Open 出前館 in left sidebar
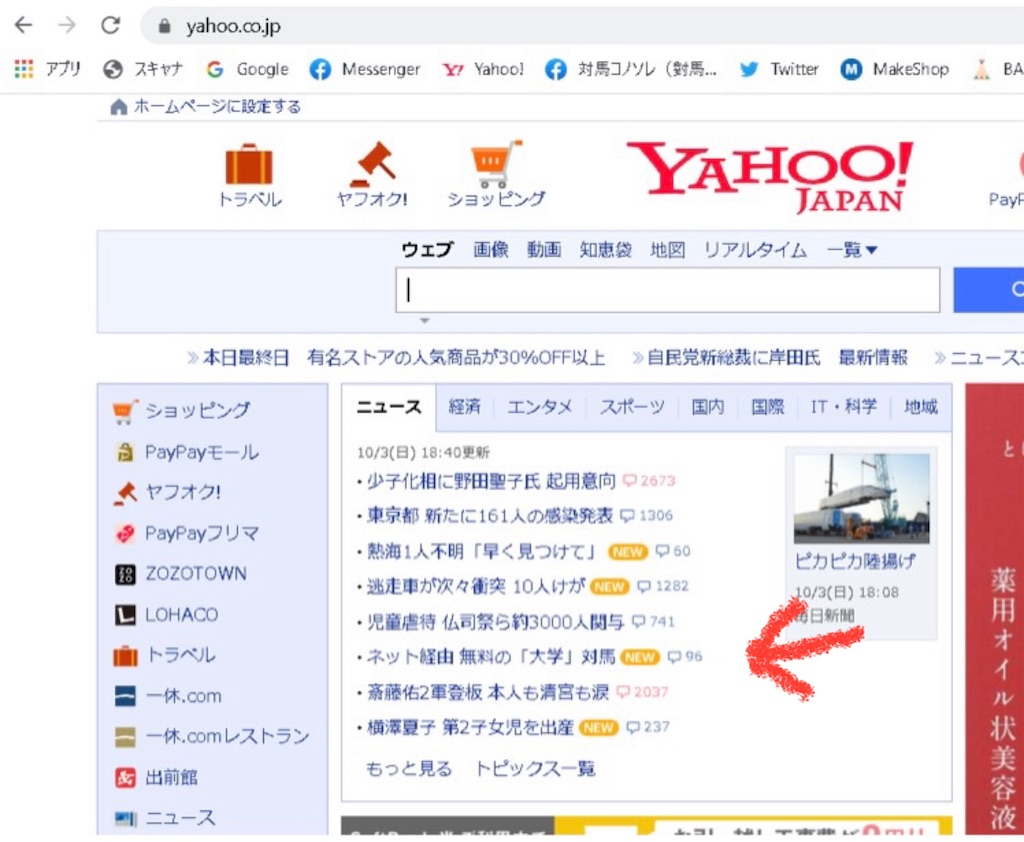The width and height of the screenshot is (1024, 842). click(156, 777)
